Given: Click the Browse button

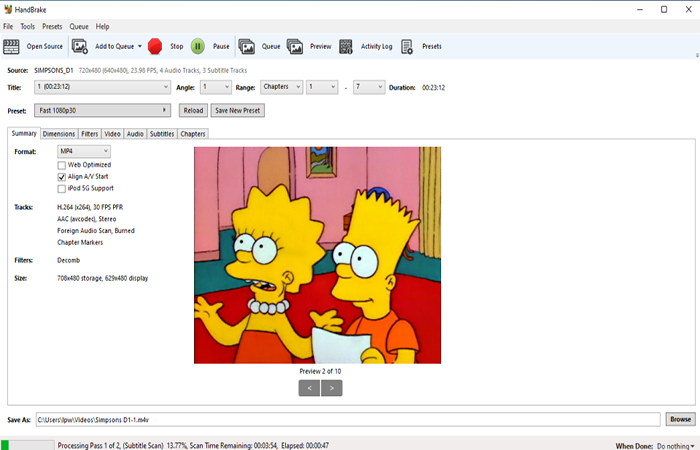Looking at the screenshot, I should click(680, 419).
